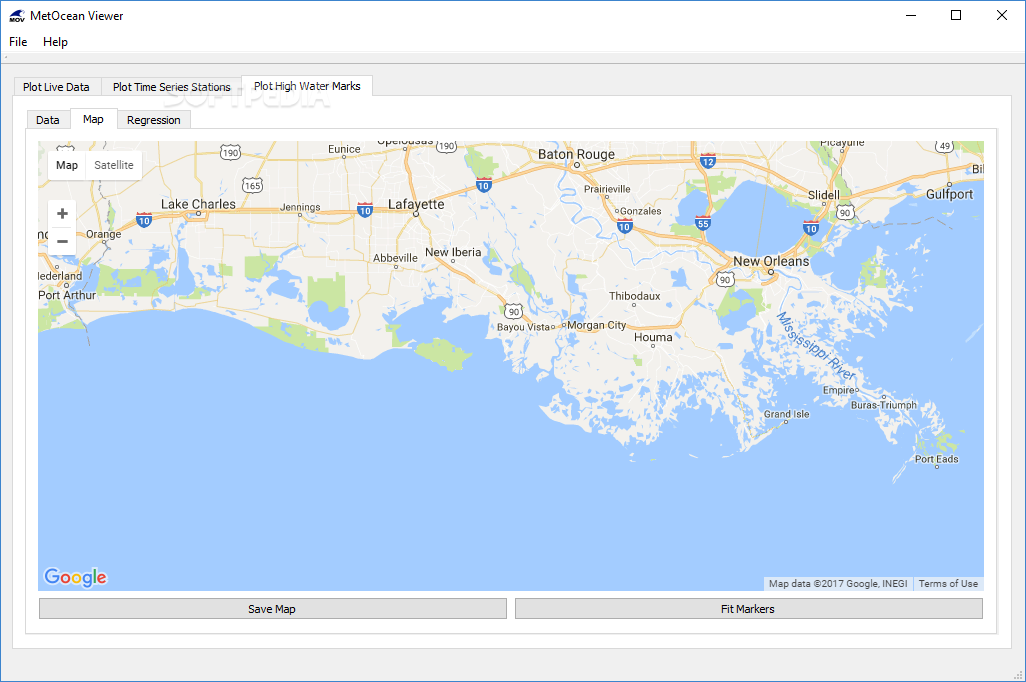The width and height of the screenshot is (1026, 682).
Task: Click the Baton Rouge map label
Action: tap(576, 154)
